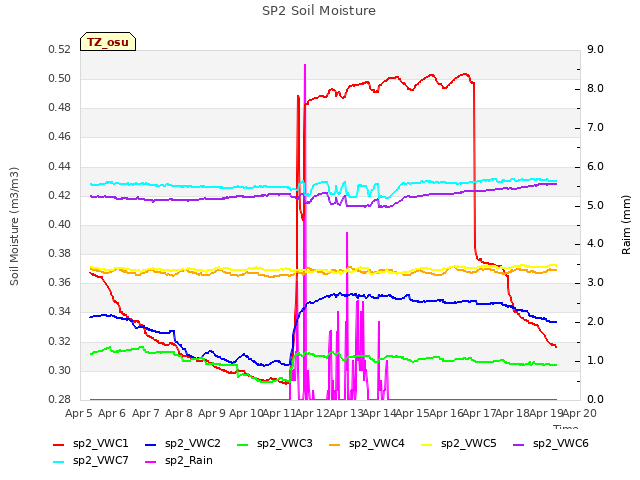Screen dimensions: 640x480
Task: Click the Apr 10 x-axis tick label
Action: click(246, 413)
